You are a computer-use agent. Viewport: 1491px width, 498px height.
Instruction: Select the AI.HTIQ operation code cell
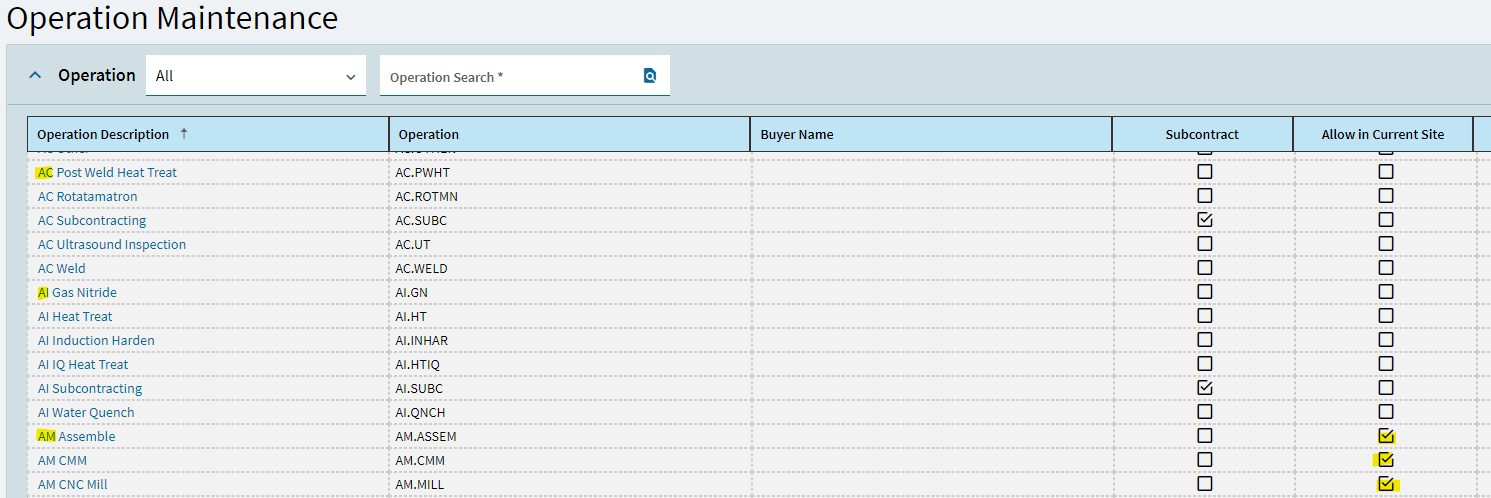[570, 364]
